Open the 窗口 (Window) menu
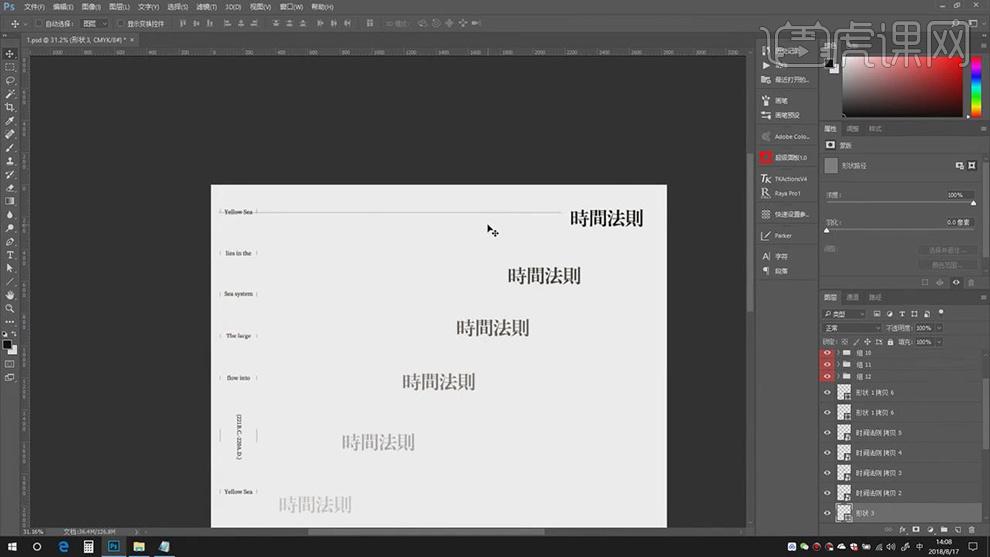 click(291, 7)
